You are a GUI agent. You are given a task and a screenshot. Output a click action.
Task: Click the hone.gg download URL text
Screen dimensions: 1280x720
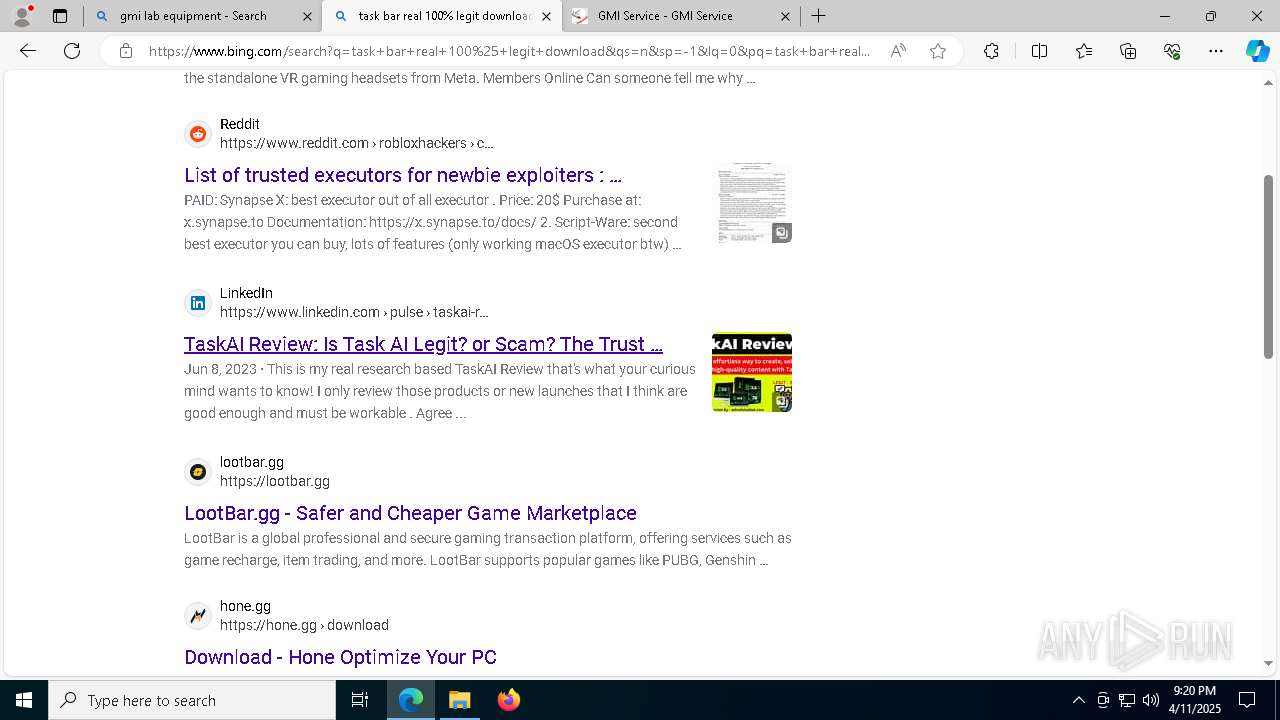[x=304, y=625]
